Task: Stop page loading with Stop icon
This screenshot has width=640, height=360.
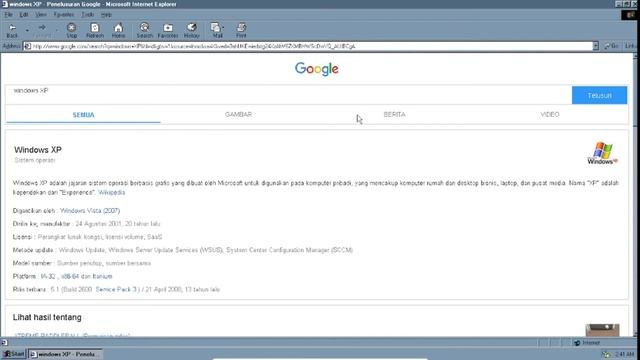Action: tap(71, 31)
